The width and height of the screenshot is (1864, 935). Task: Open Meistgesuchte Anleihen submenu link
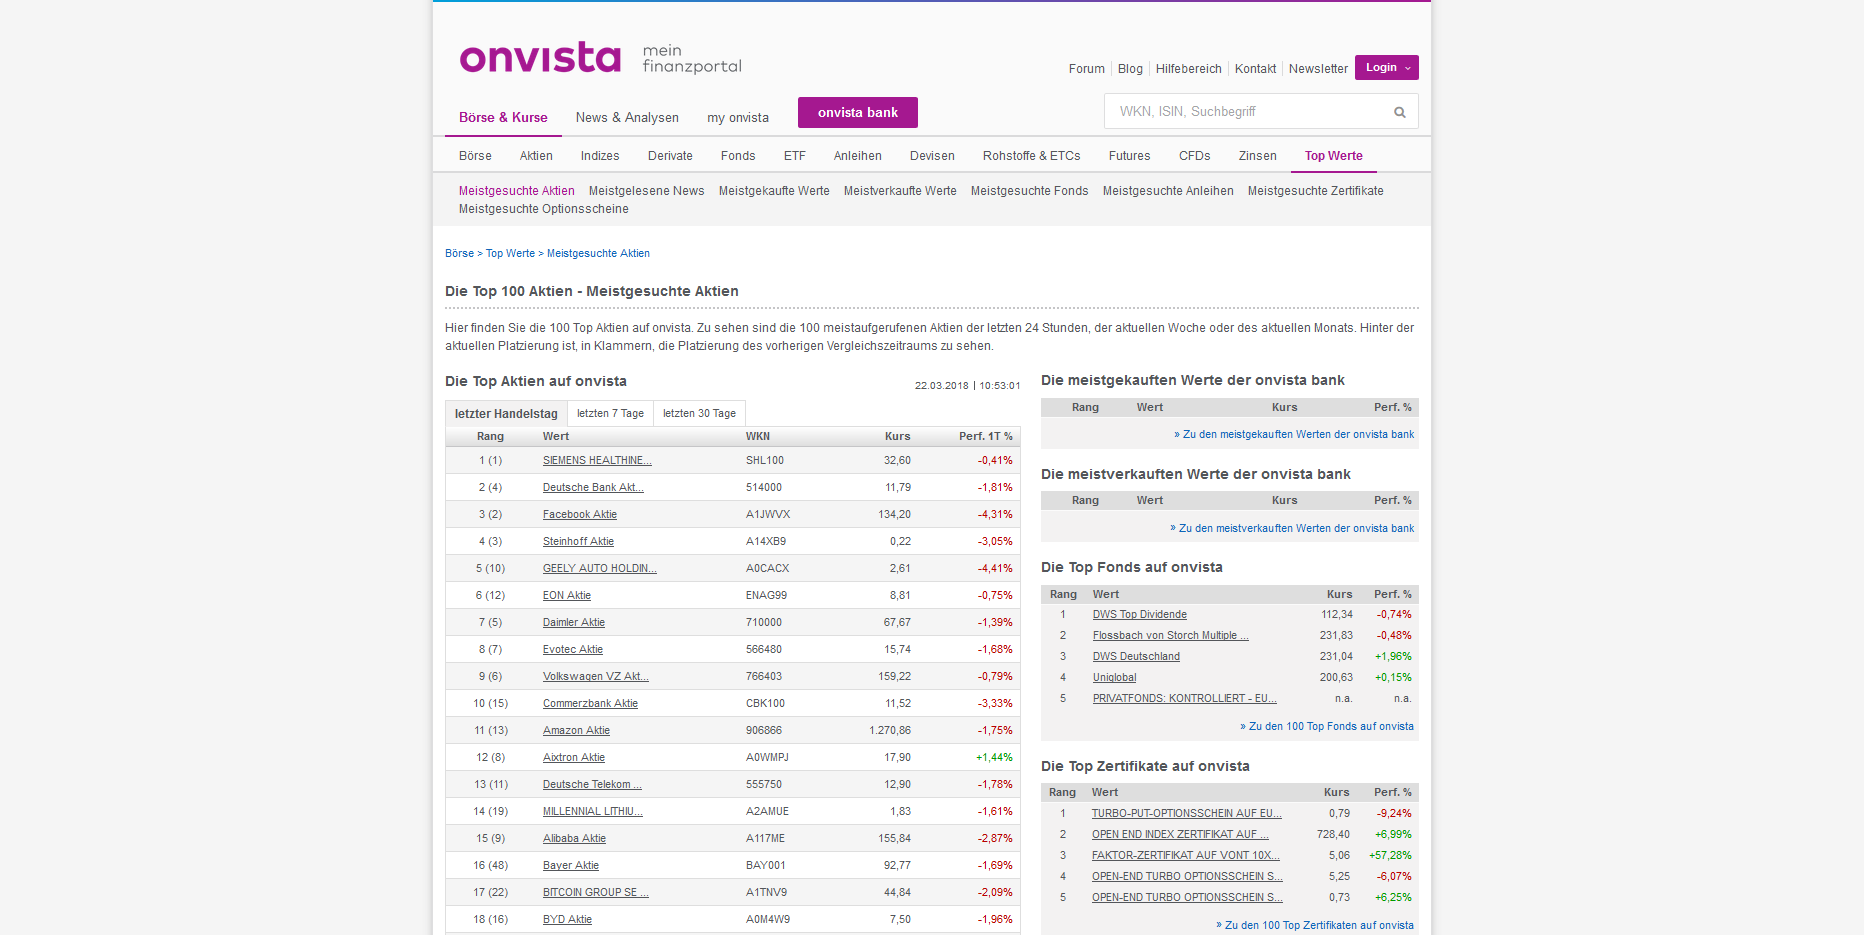coord(1168,191)
